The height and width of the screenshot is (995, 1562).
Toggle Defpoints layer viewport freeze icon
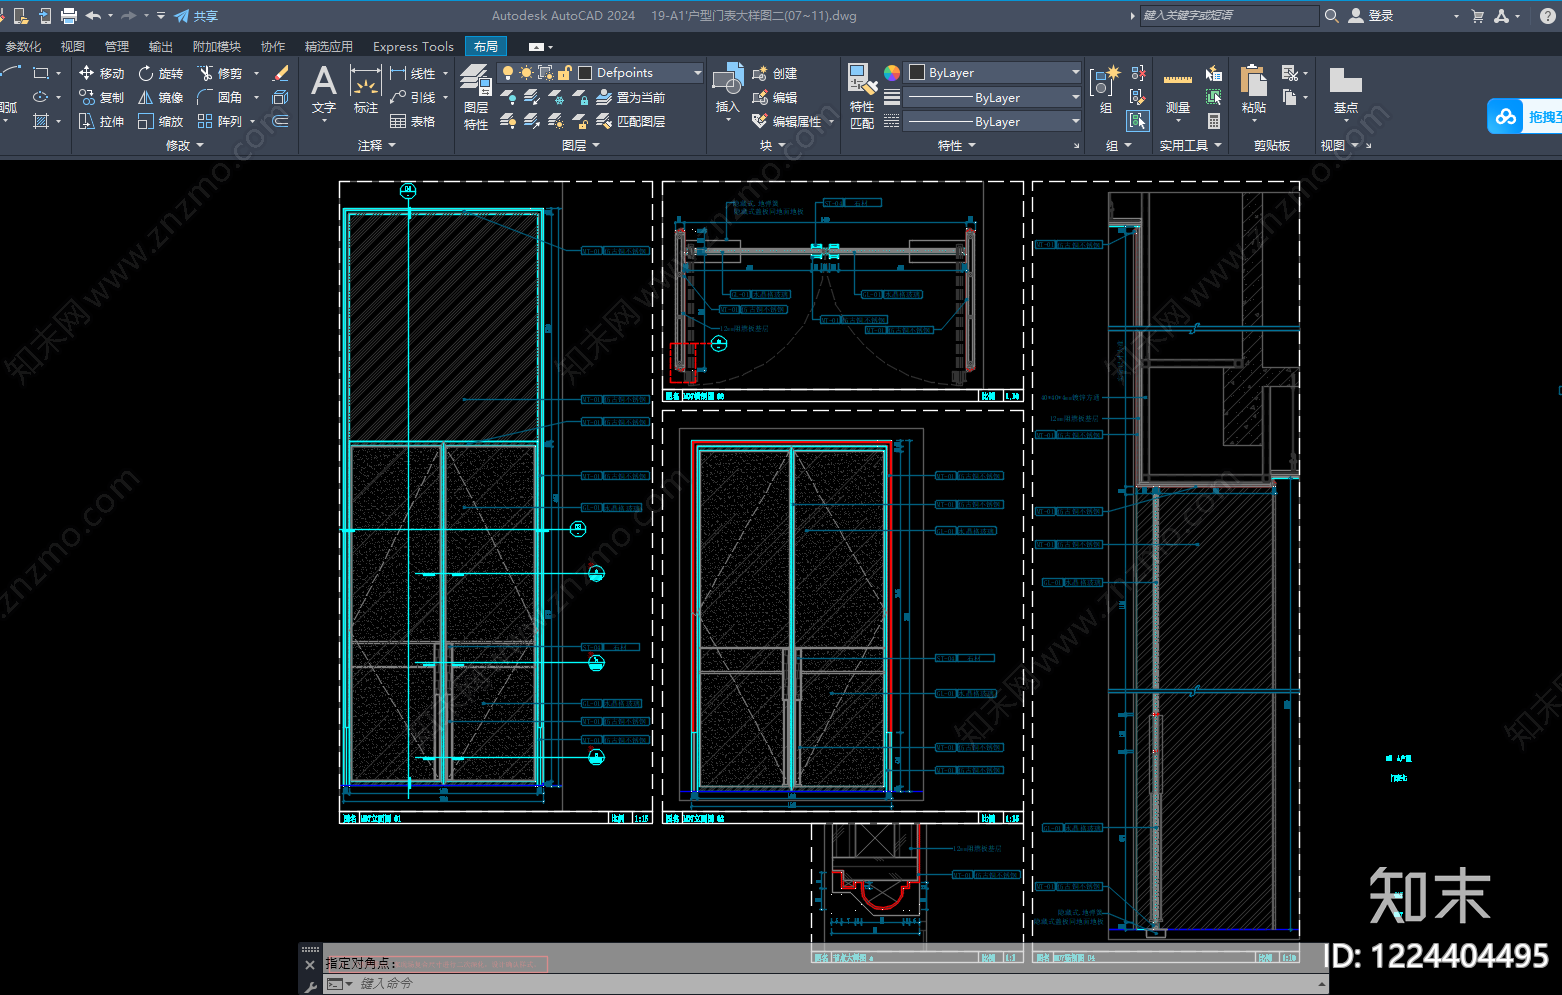(x=545, y=73)
